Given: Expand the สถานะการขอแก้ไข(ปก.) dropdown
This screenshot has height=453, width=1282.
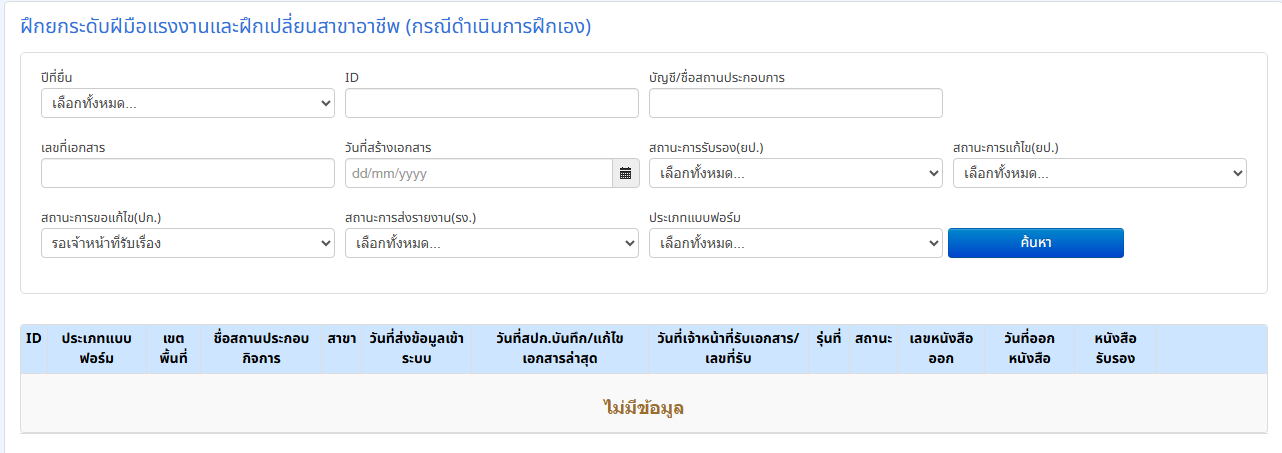Looking at the screenshot, I should [x=187, y=243].
